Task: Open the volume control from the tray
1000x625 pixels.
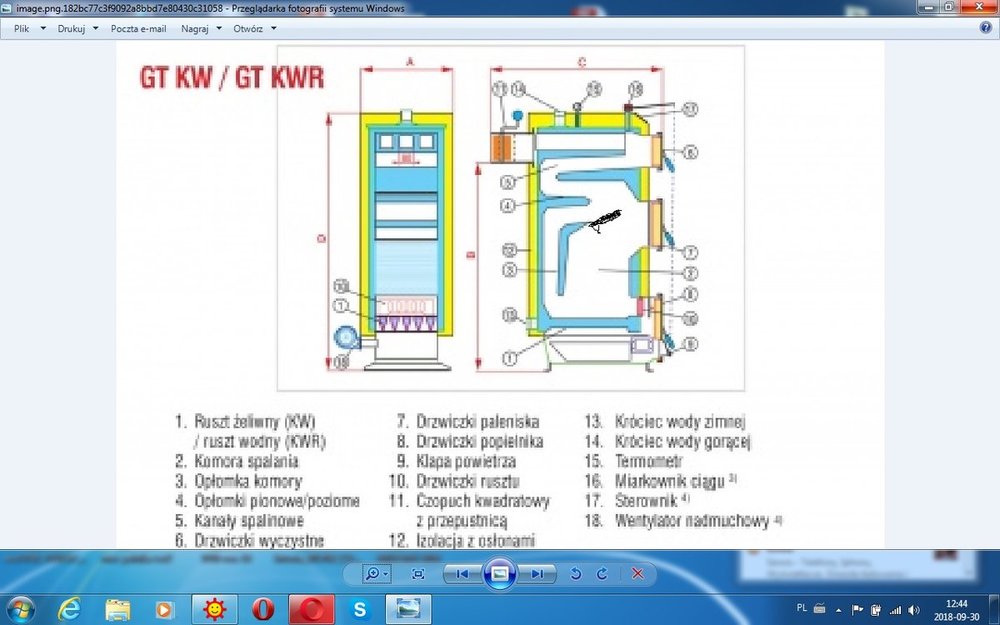Action: pyautogui.click(x=914, y=607)
